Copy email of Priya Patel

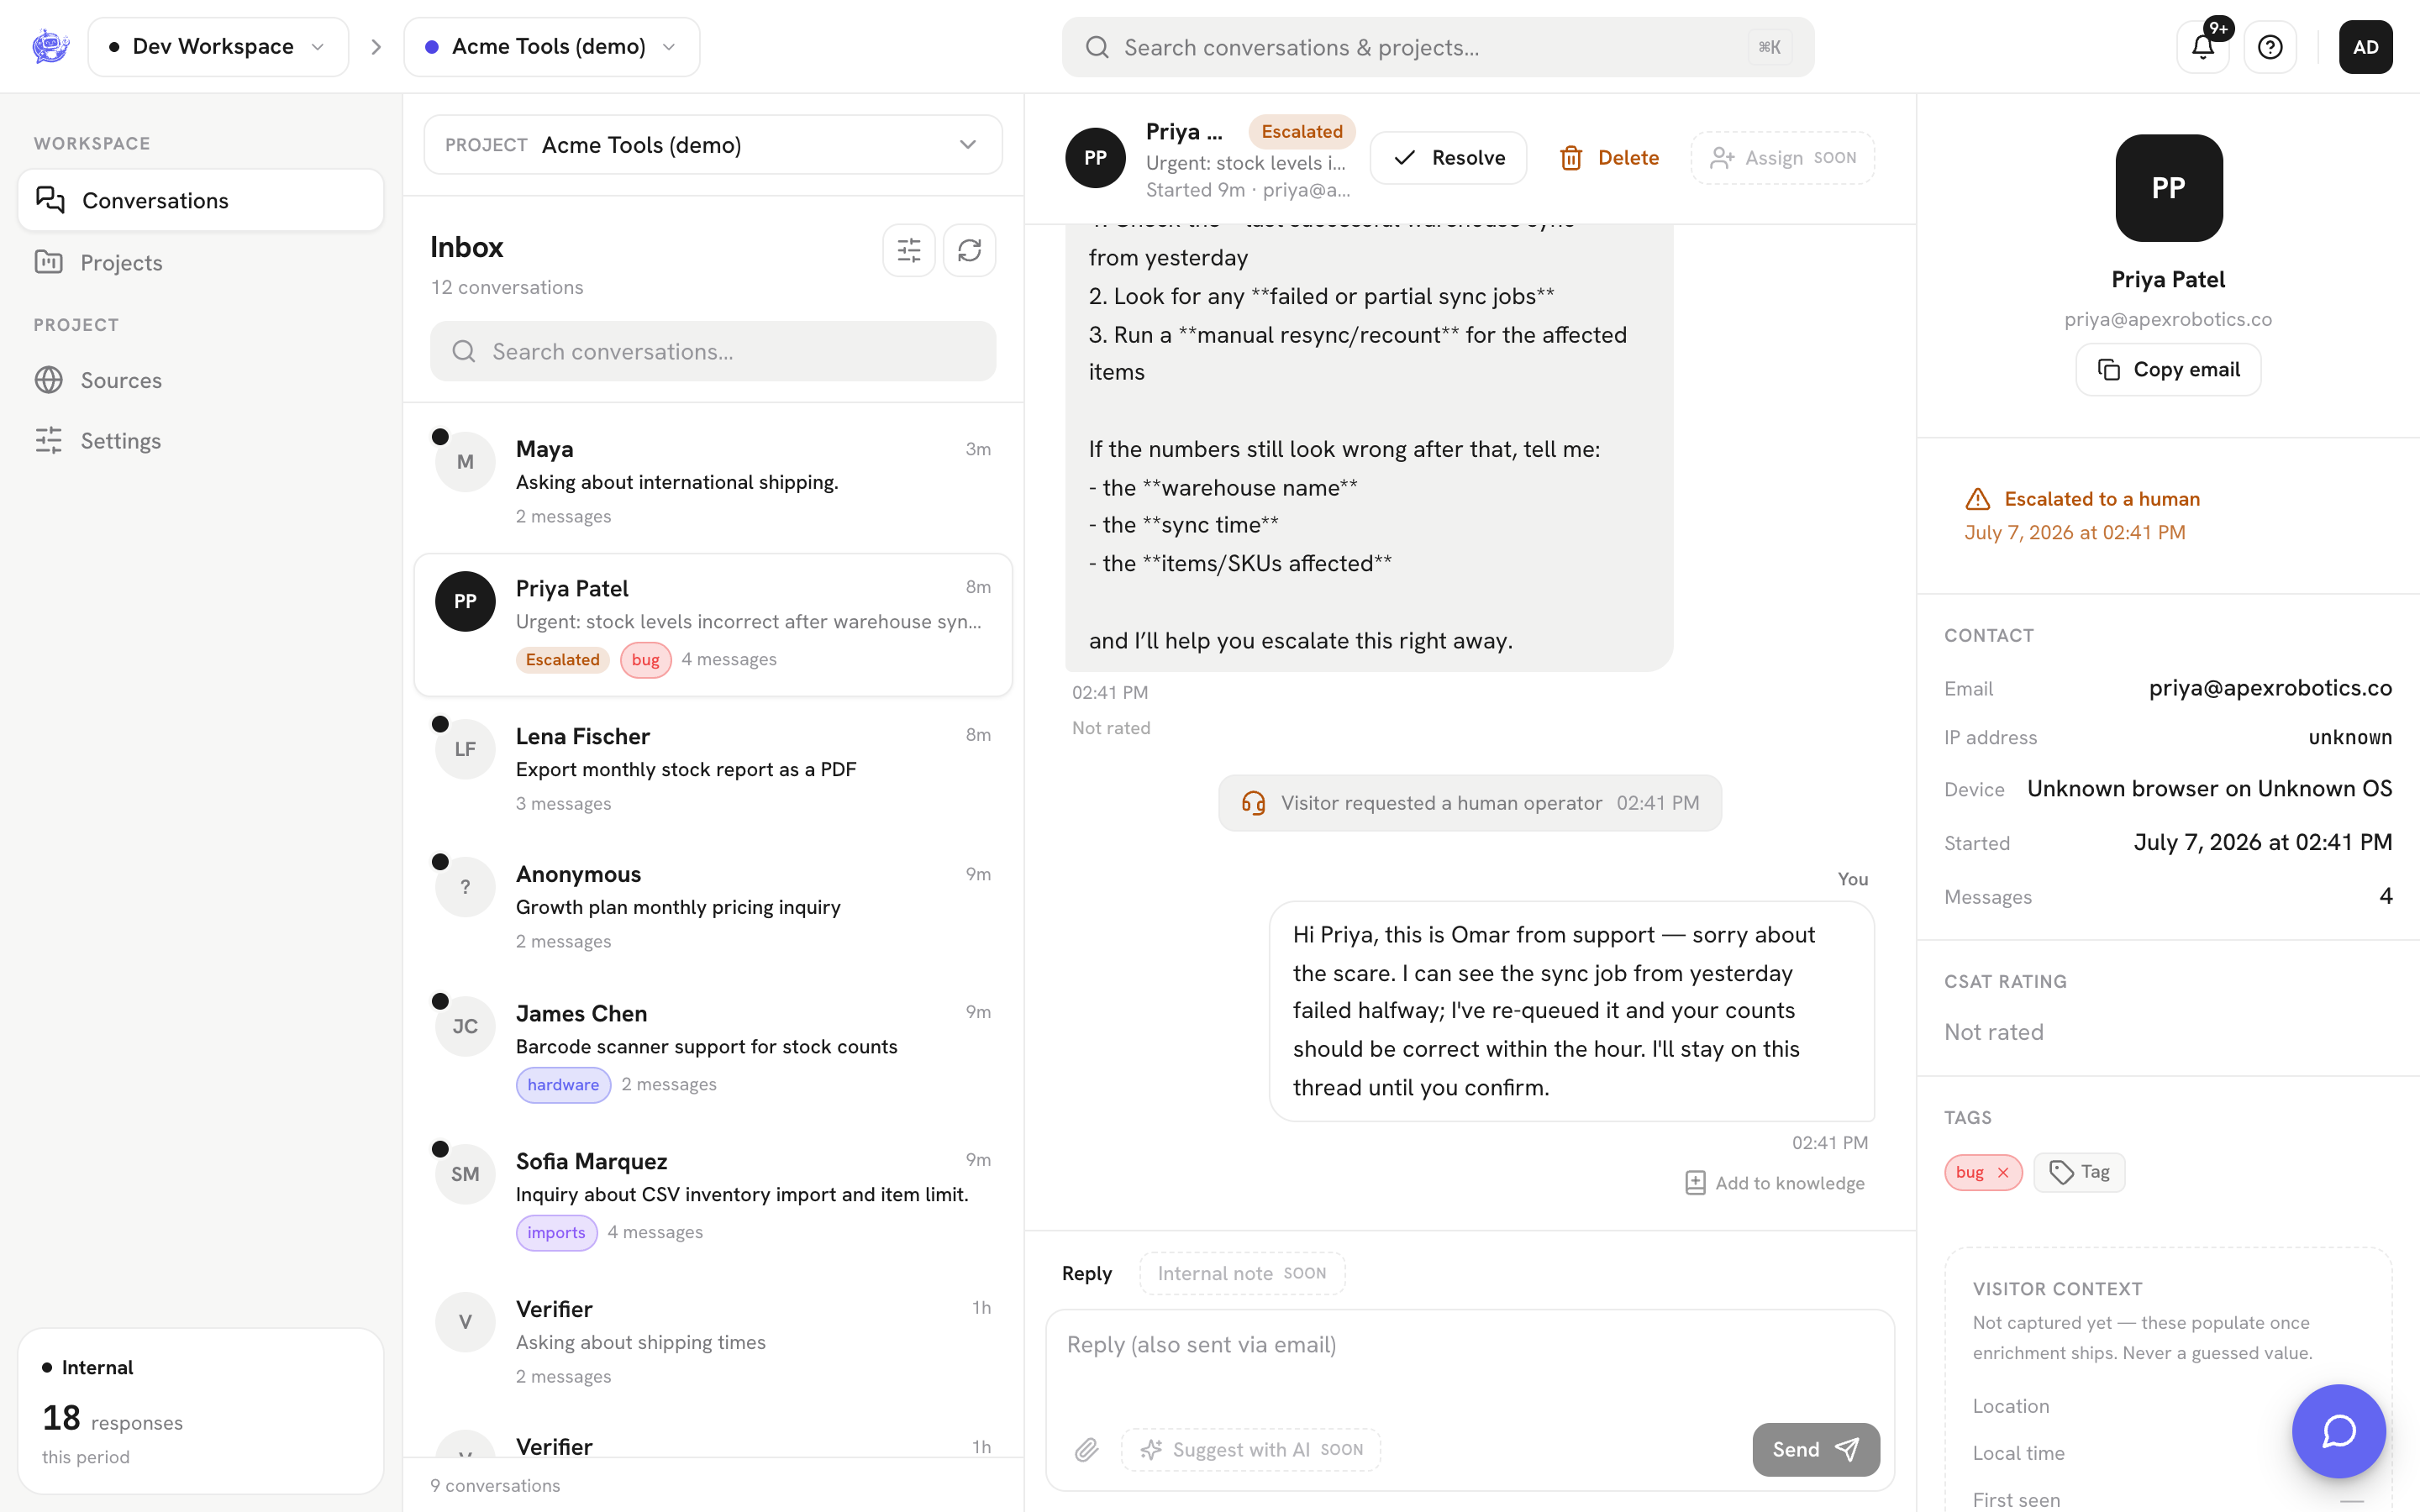tap(2168, 370)
